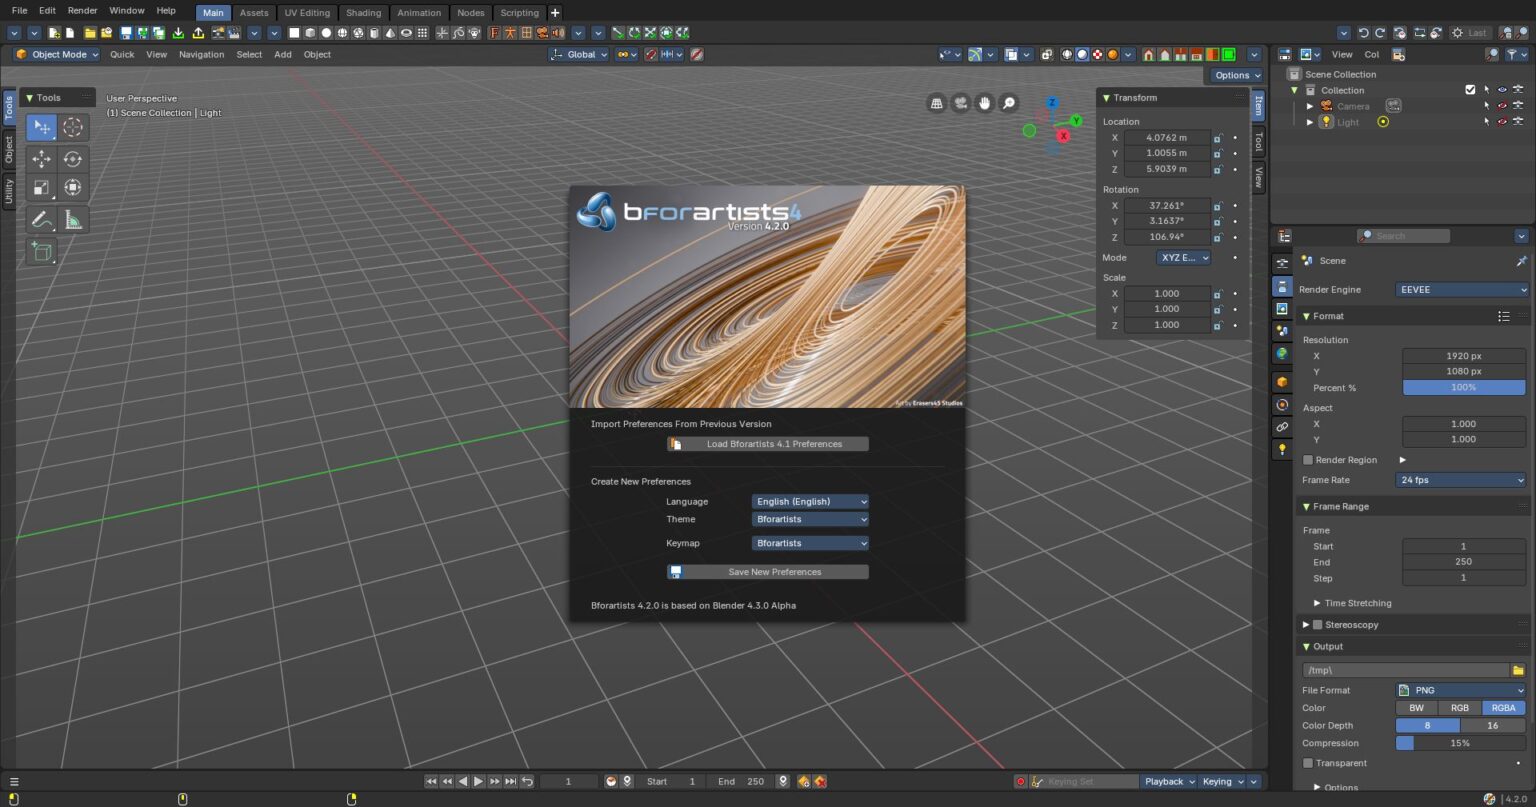The width and height of the screenshot is (1536, 807).
Task: Select the RGBA color mode button
Action: point(1503,707)
